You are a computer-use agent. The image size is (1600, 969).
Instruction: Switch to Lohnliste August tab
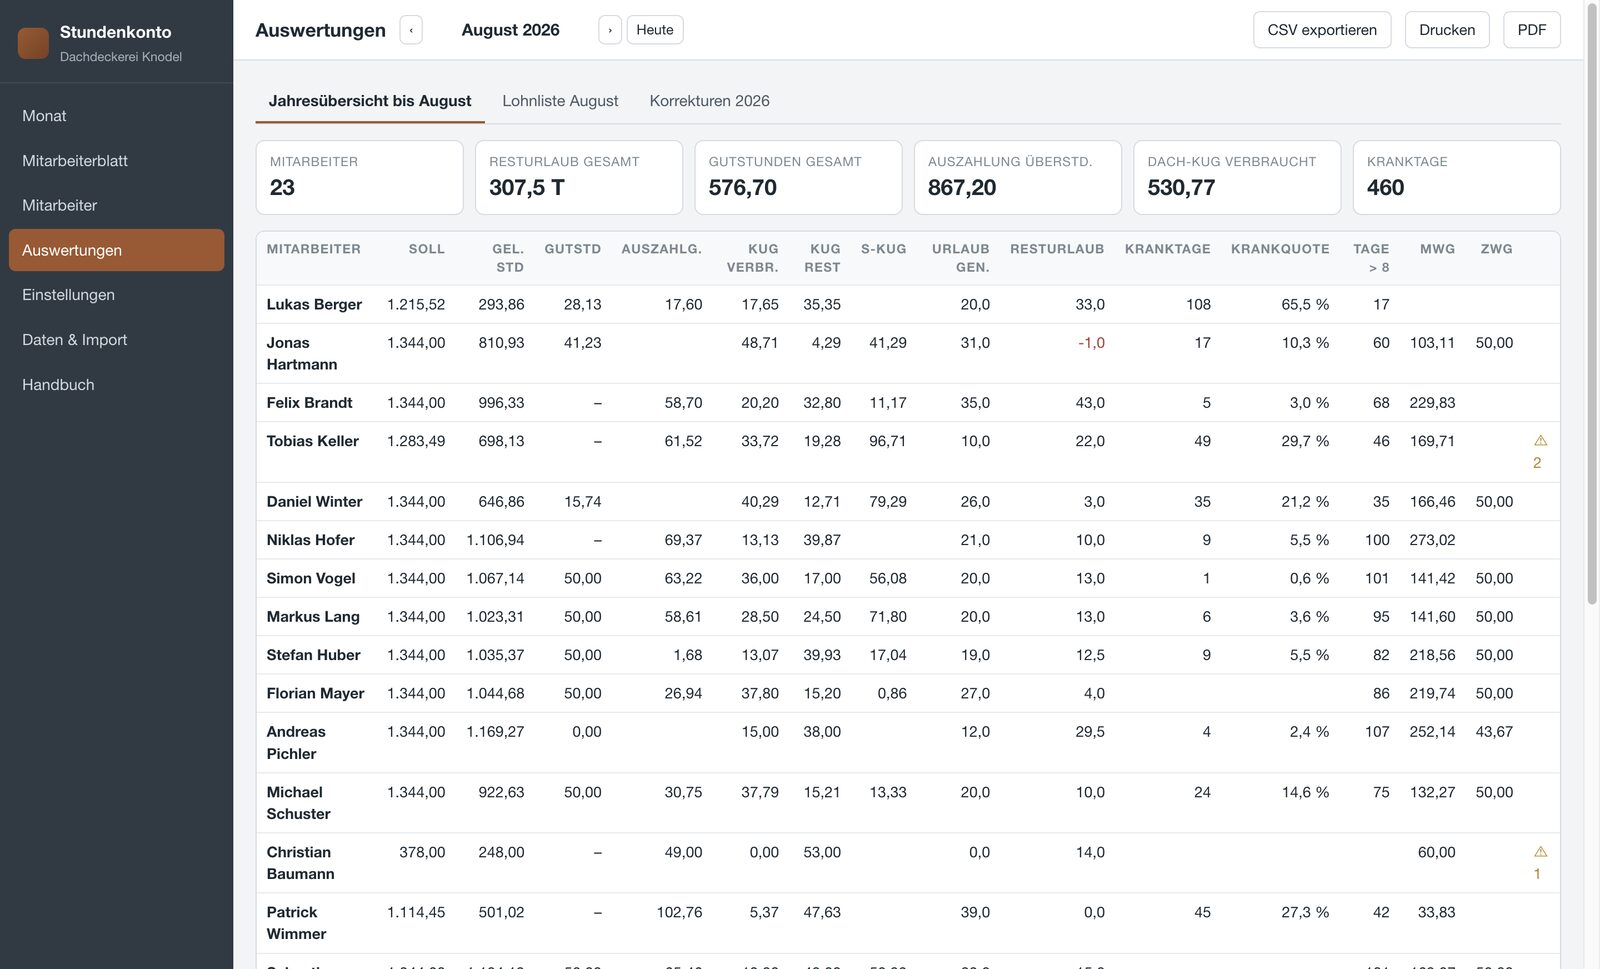click(x=560, y=101)
